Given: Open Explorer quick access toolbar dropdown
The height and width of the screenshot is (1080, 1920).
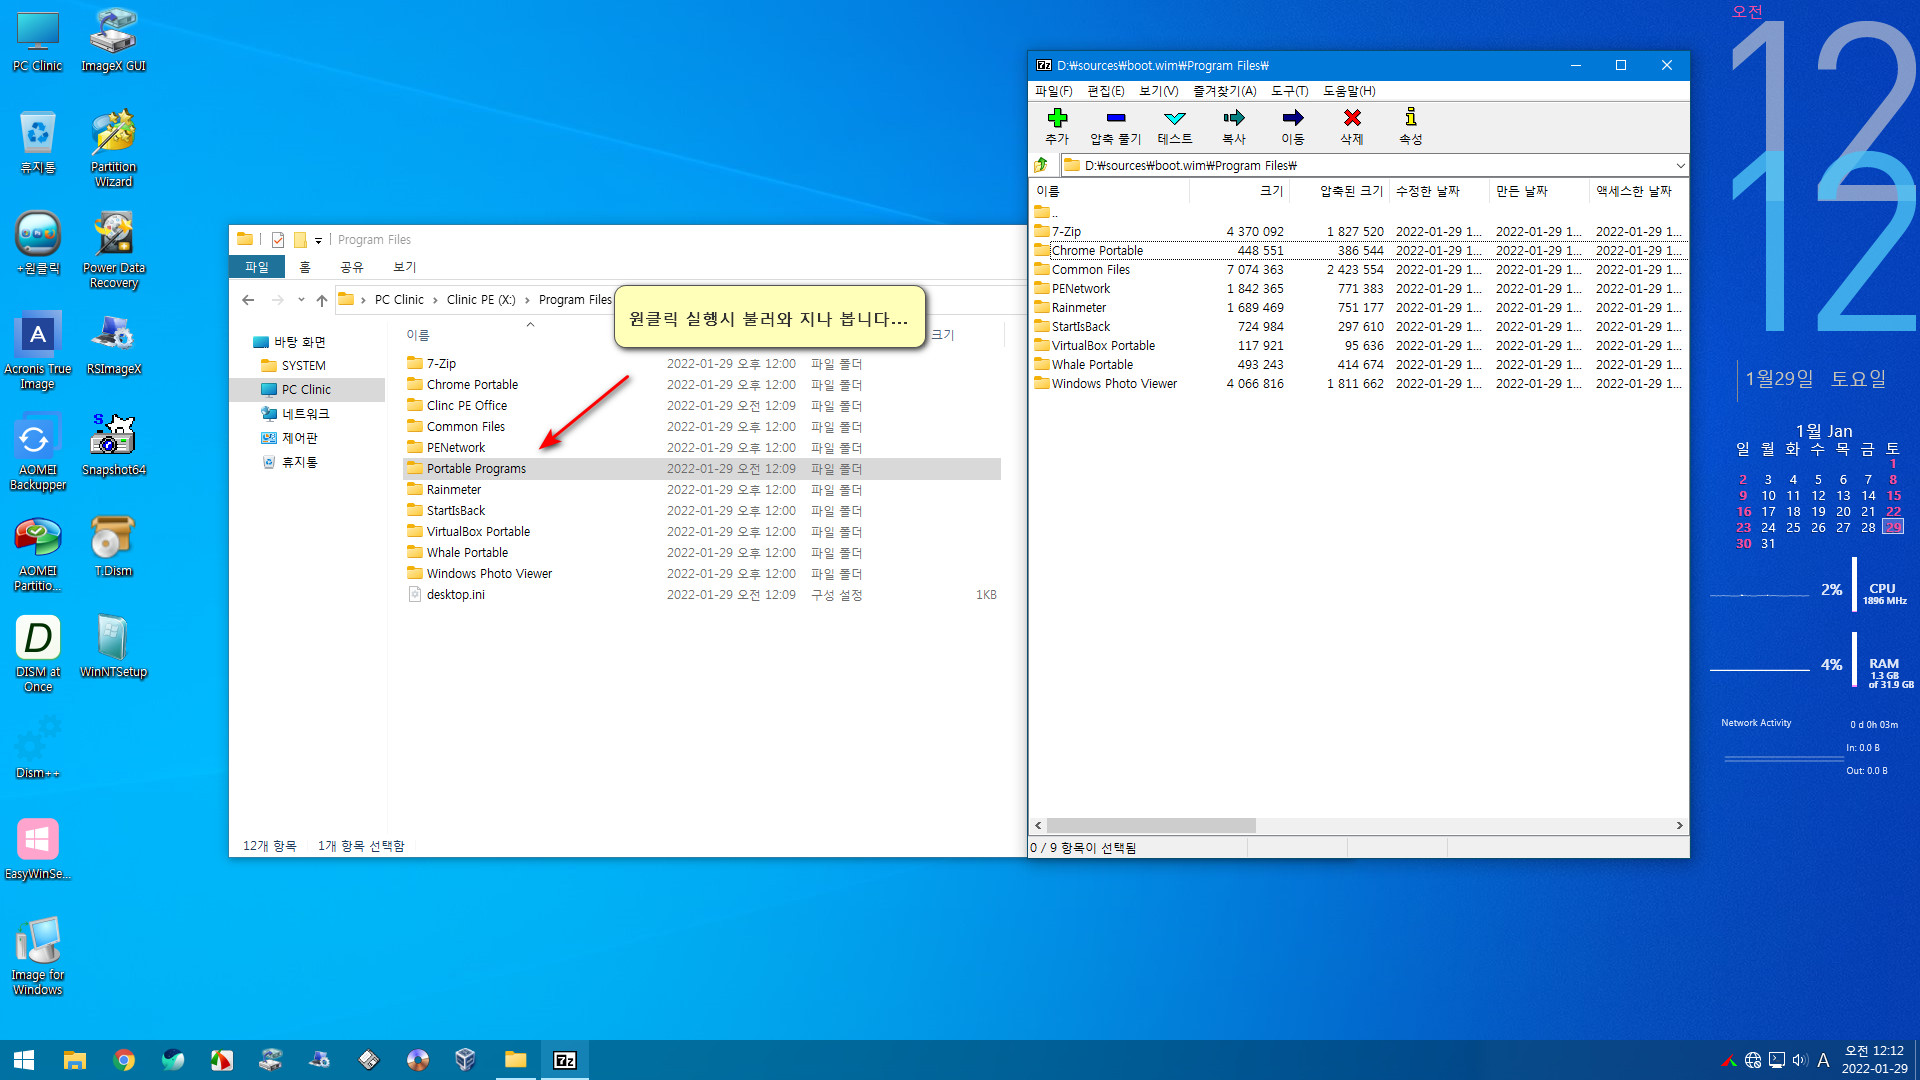Looking at the screenshot, I should pos(318,240).
